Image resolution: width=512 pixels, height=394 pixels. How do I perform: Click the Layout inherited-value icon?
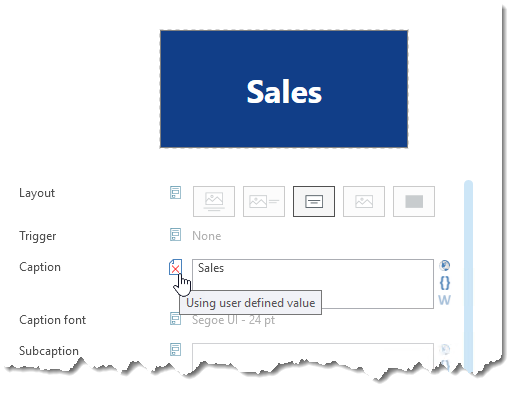tap(175, 192)
